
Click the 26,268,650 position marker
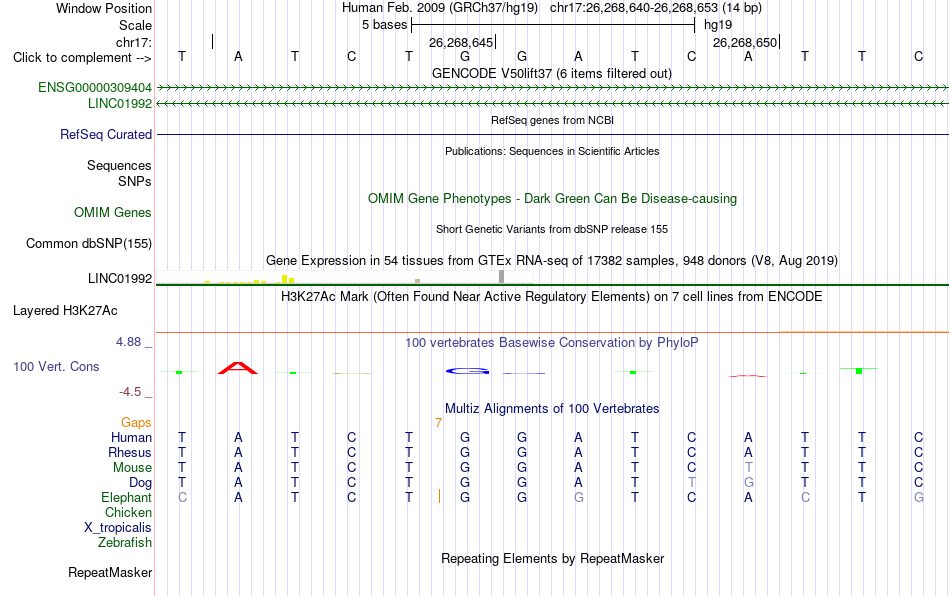(x=746, y=42)
